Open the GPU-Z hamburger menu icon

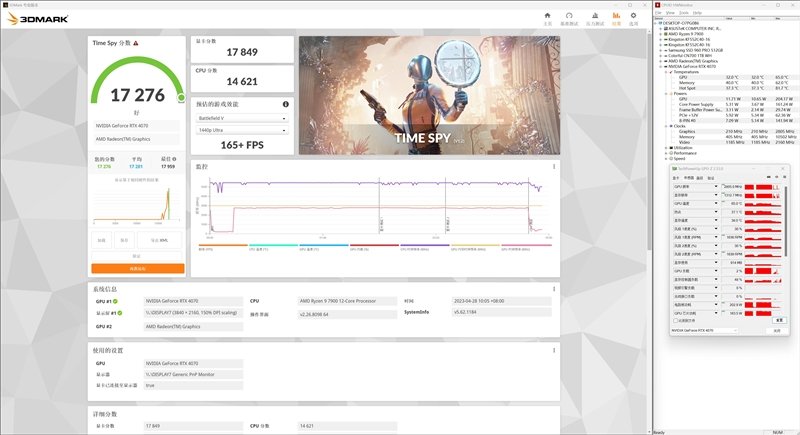point(784,177)
